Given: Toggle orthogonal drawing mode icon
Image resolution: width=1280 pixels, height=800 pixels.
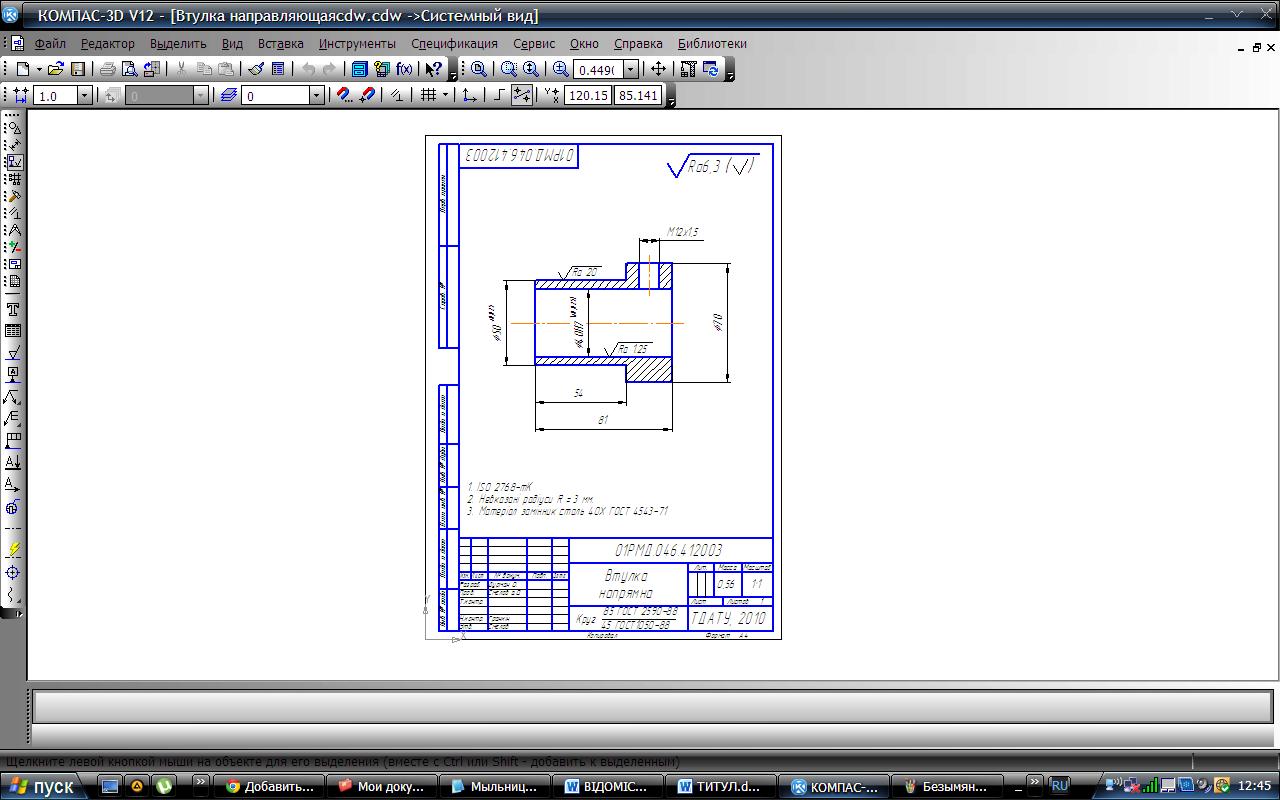Looking at the screenshot, I should (499, 95).
